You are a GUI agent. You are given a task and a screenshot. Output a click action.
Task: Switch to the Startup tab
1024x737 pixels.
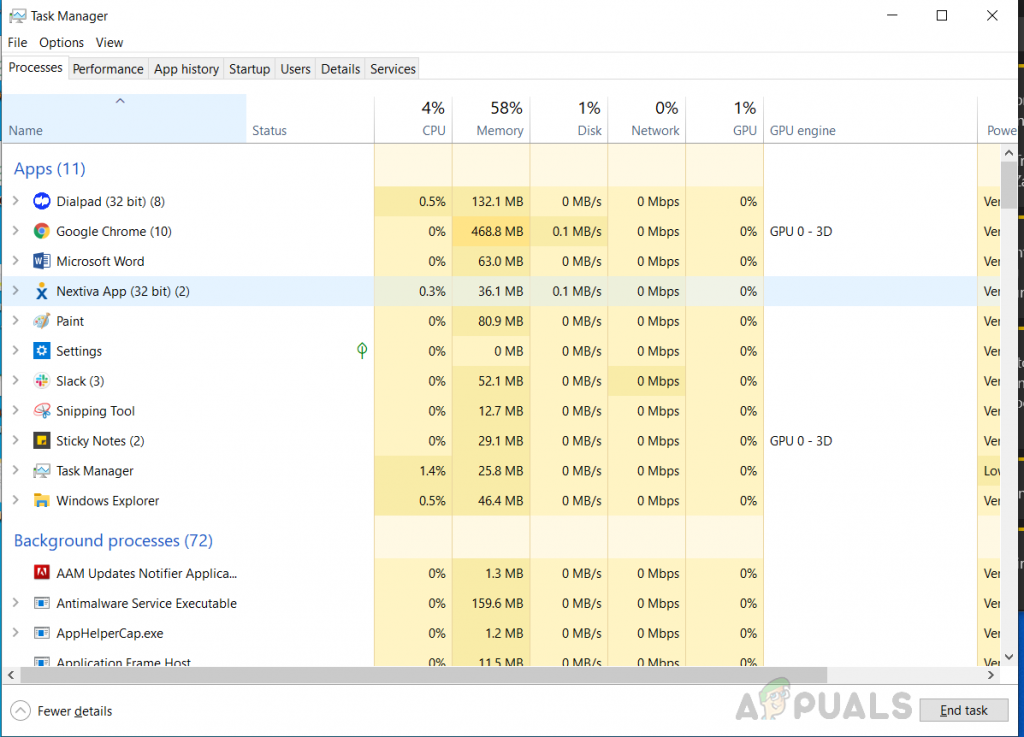pos(249,69)
